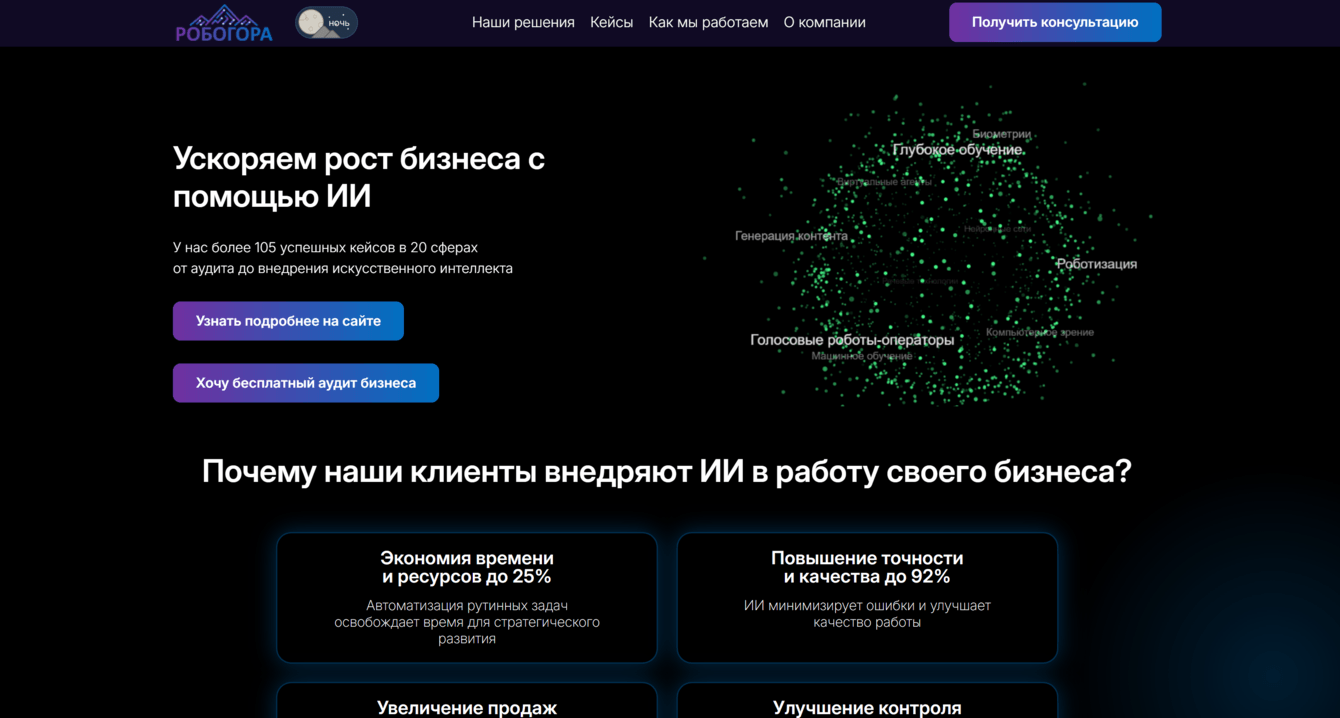Toggle the 'ночь' day/night theme switch

tap(326, 22)
